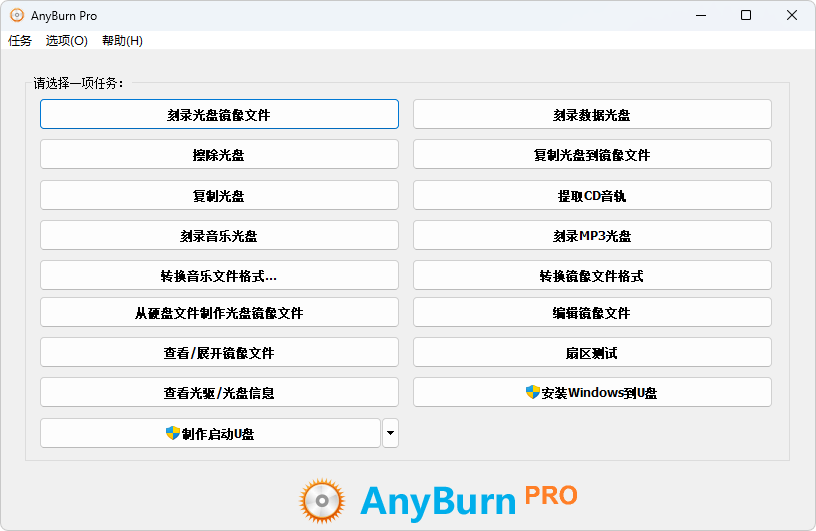Select 刻录音乐光盘 button
The image size is (816, 531).
[219, 235]
